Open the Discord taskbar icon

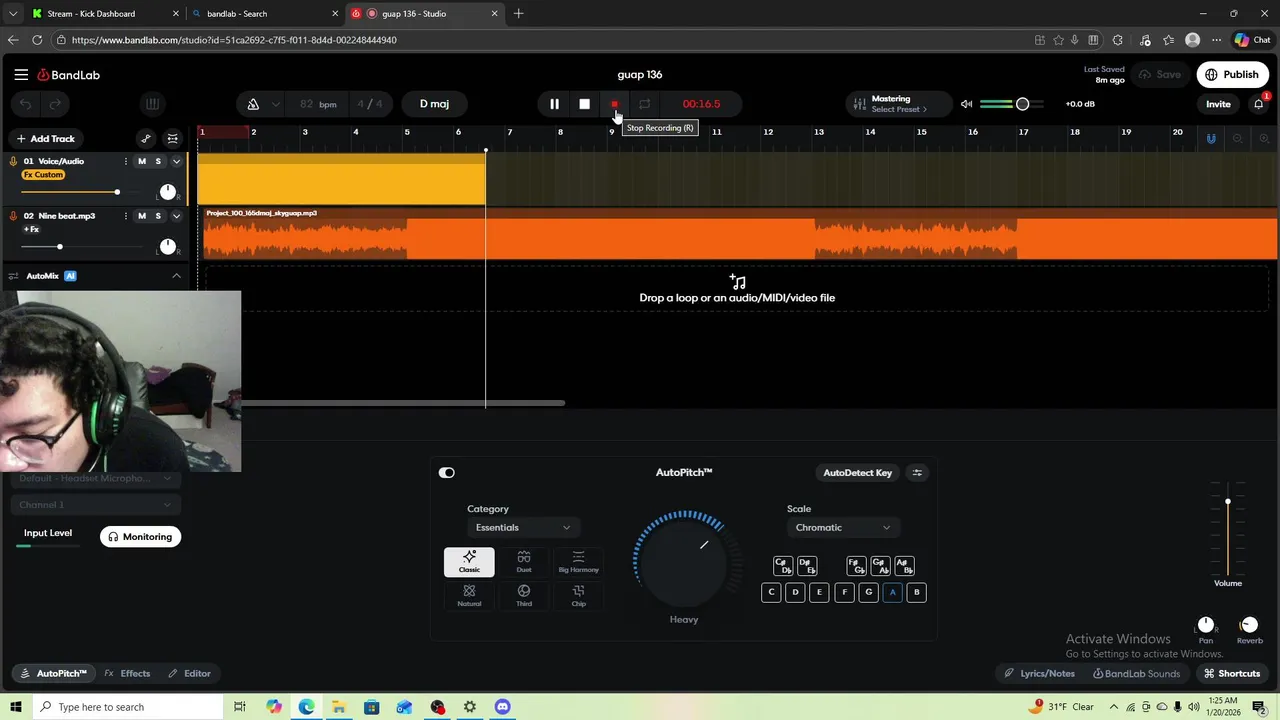tap(502, 707)
